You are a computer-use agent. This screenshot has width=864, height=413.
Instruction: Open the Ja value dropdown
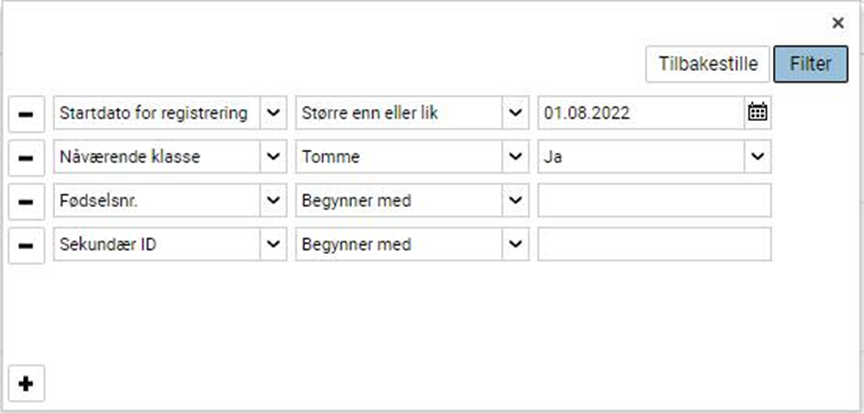(757, 157)
